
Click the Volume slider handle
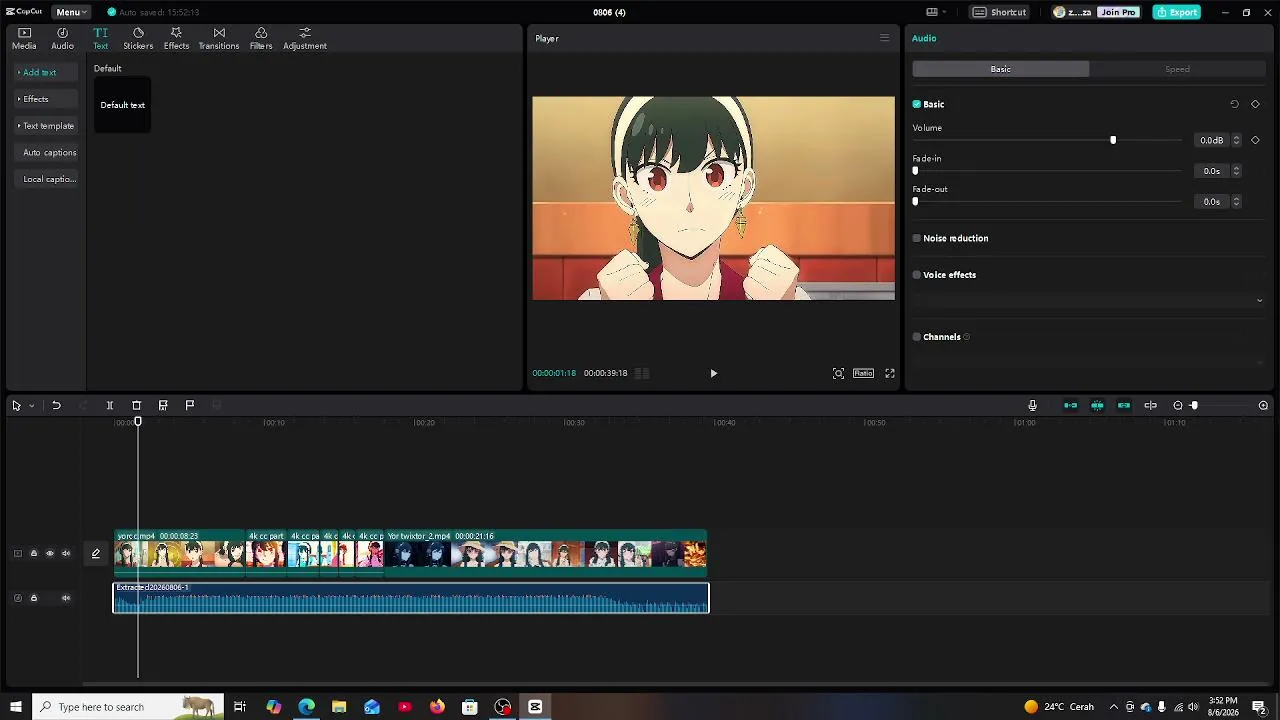pos(1113,140)
